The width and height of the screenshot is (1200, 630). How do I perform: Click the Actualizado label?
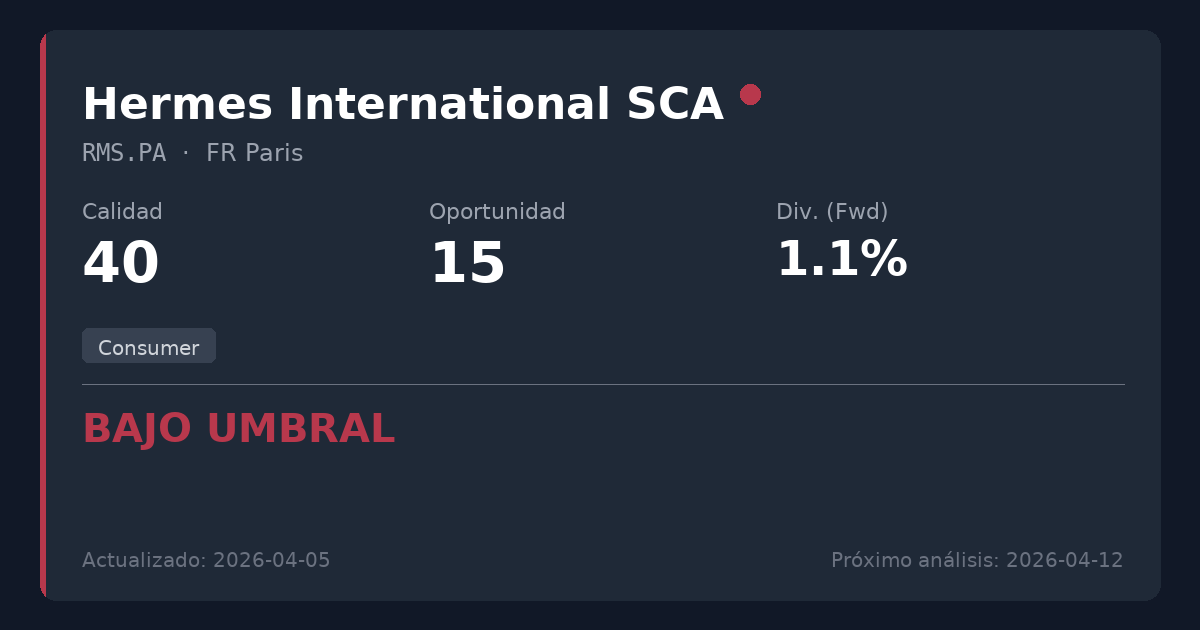click(x=144, y=560)
